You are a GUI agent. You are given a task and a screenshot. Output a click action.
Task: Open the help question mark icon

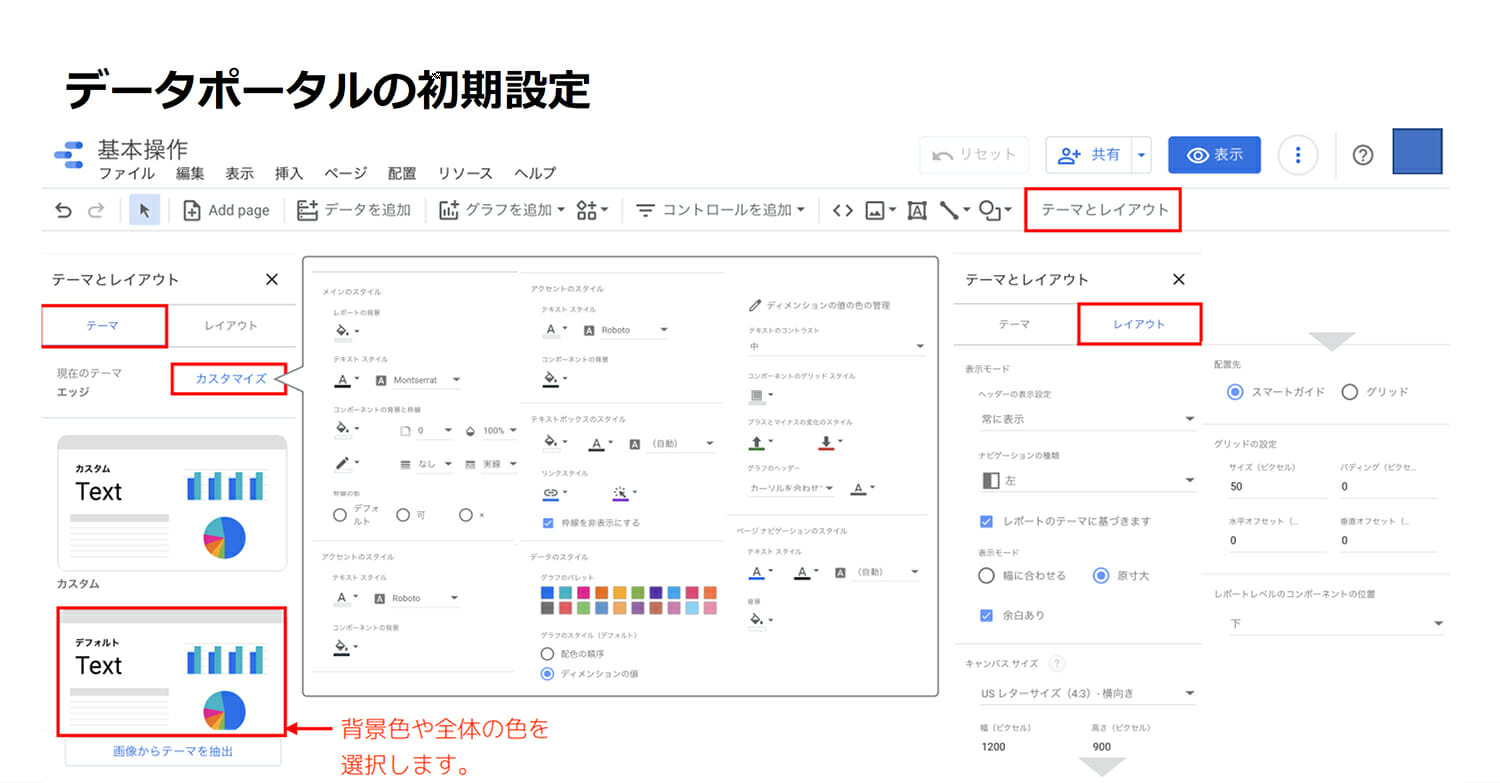pyautogui.click(x=1362, y=155)
